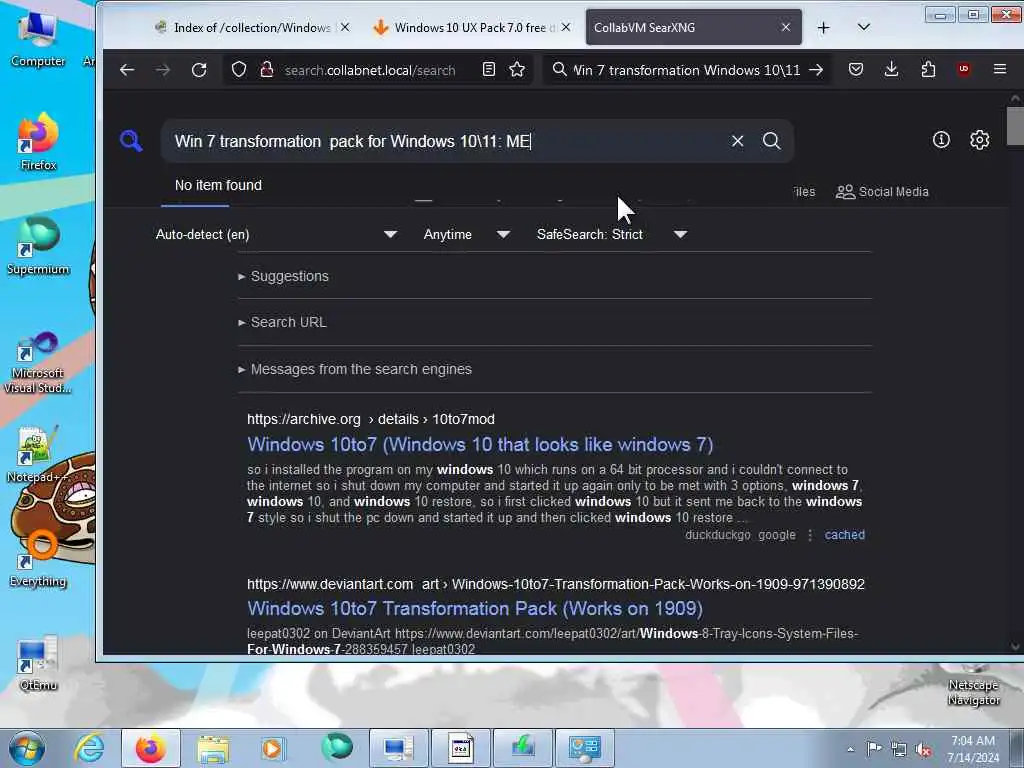Open the Firefox hamburger menu
Screen dimensions: 1024x768
click(x=1000, y=69)
